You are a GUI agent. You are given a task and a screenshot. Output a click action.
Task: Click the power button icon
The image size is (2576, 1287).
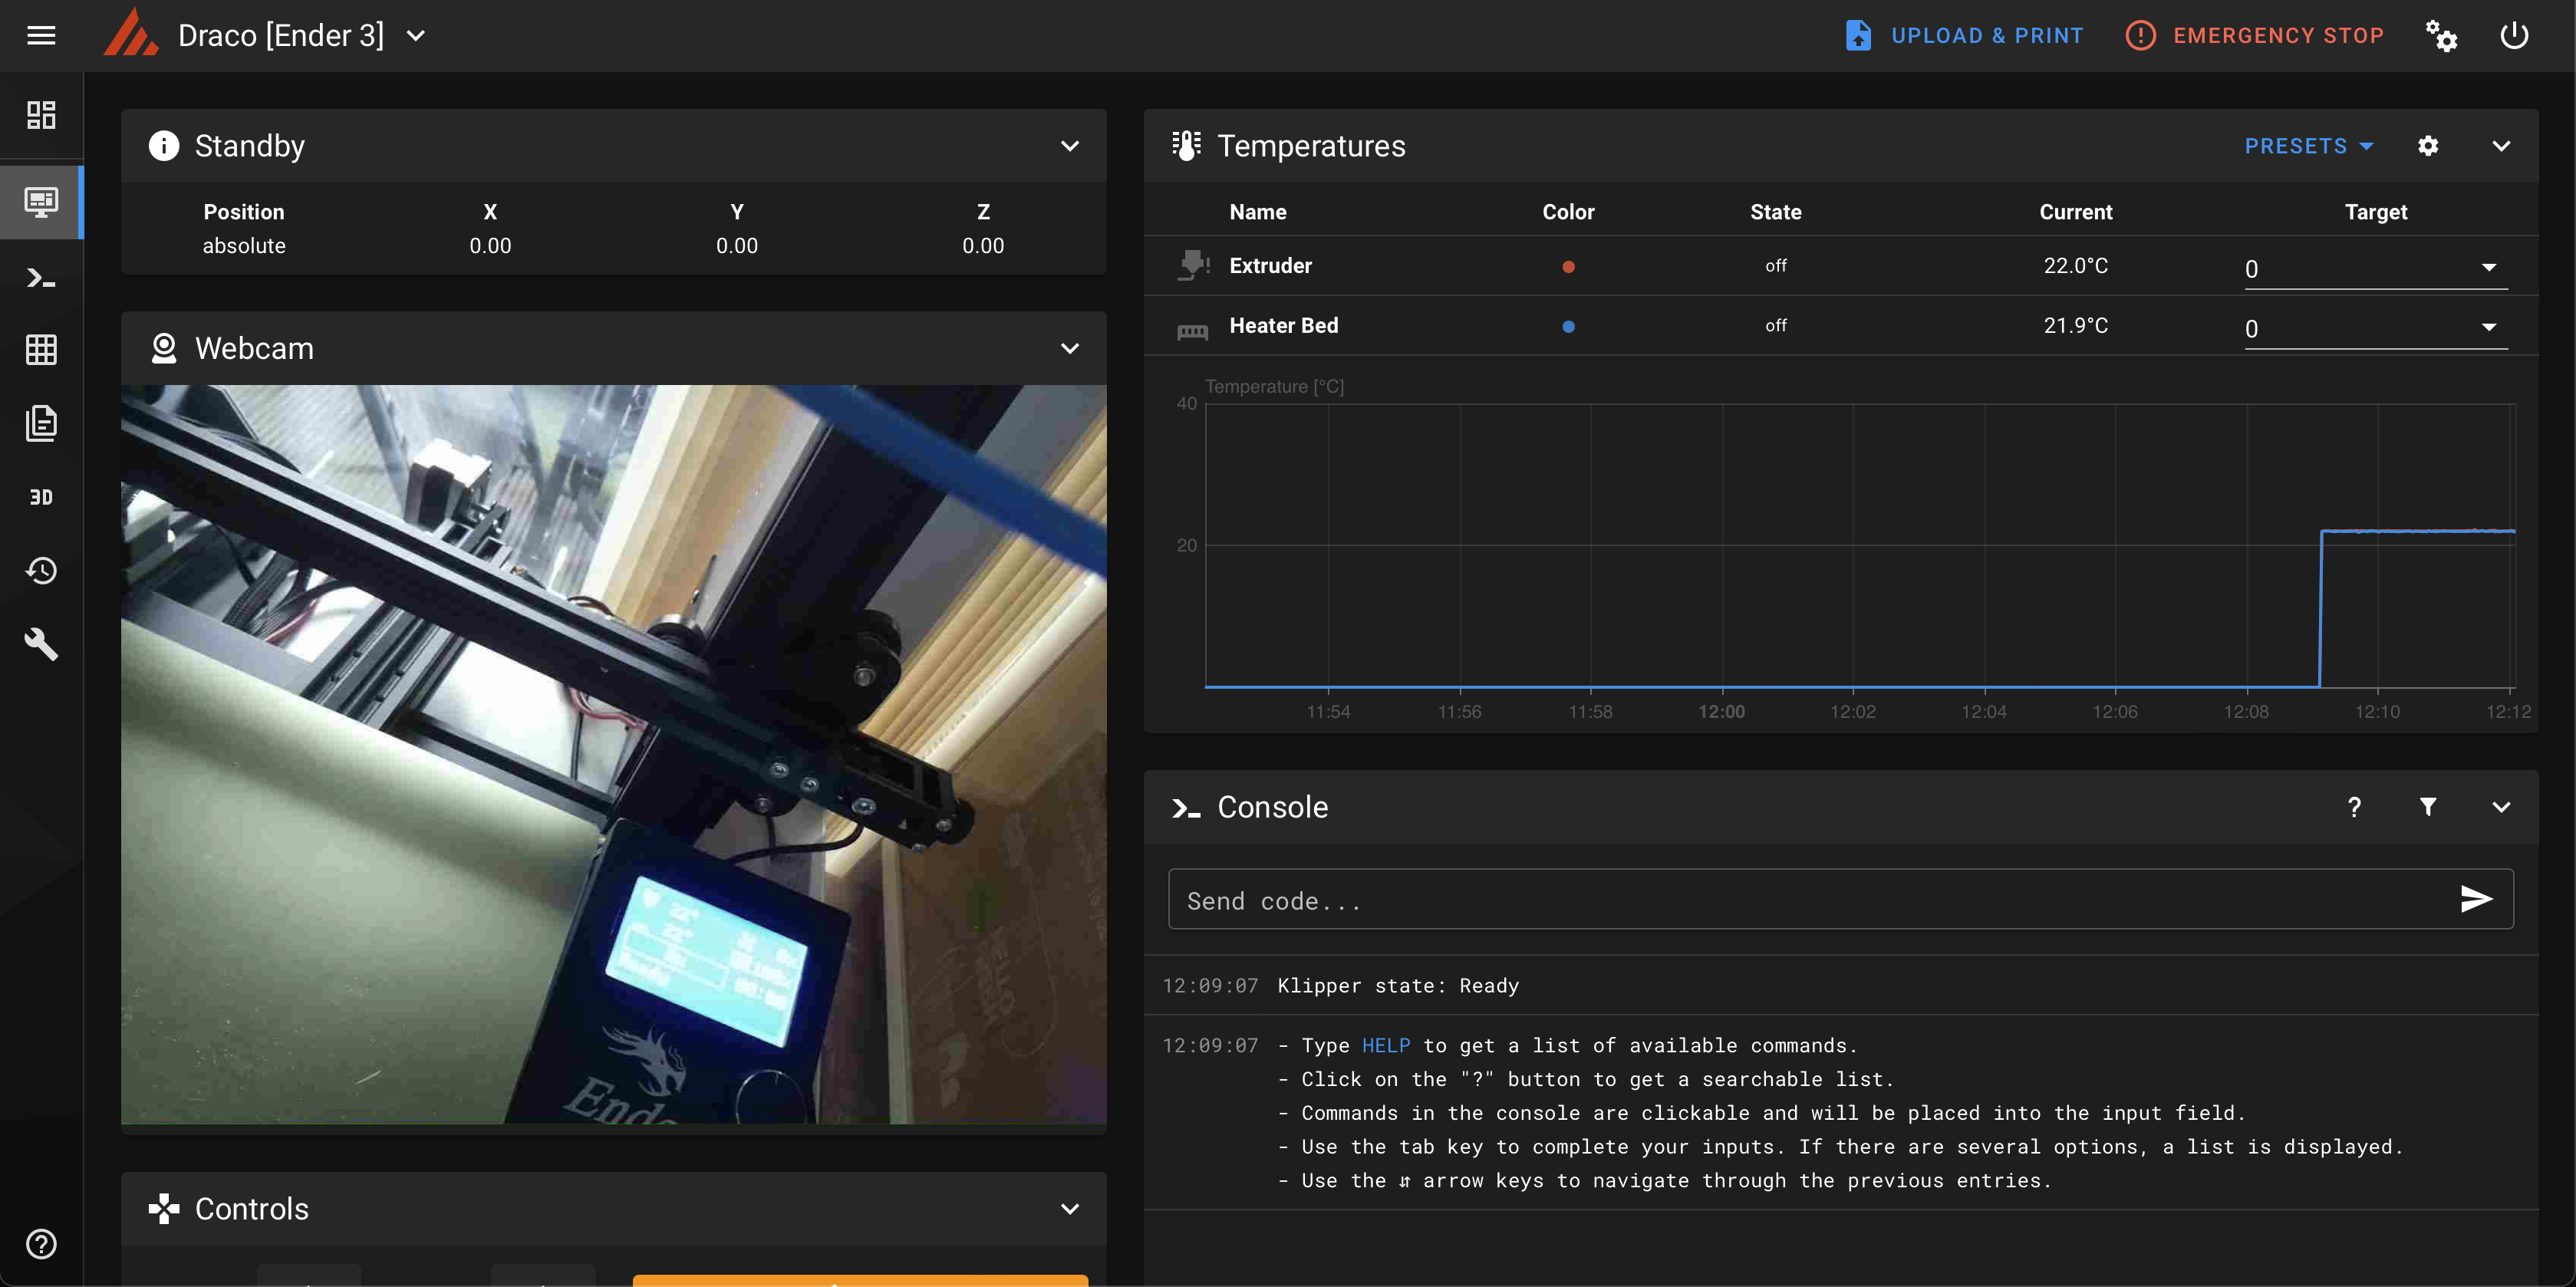click(2514, 36)
